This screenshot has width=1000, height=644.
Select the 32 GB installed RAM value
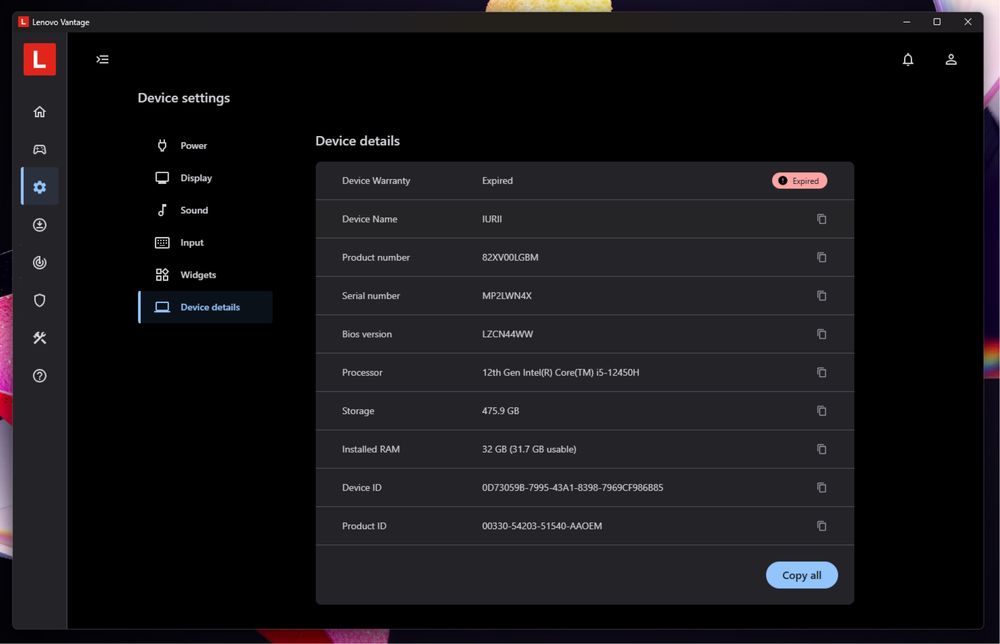coord(529,449)
